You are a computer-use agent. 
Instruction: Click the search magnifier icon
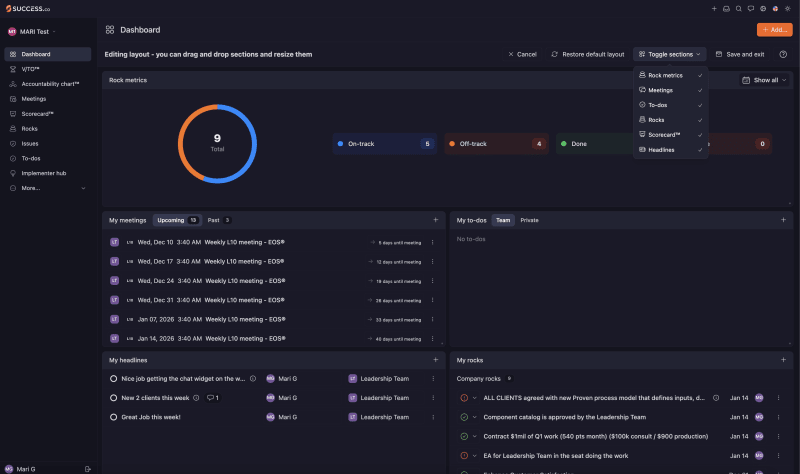pos(738,9)
